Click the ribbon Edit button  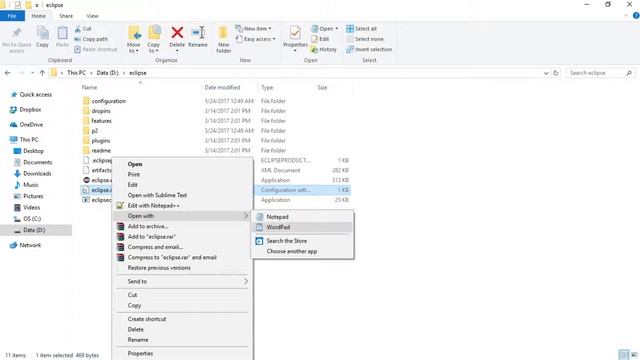click(x=320, y=39)
